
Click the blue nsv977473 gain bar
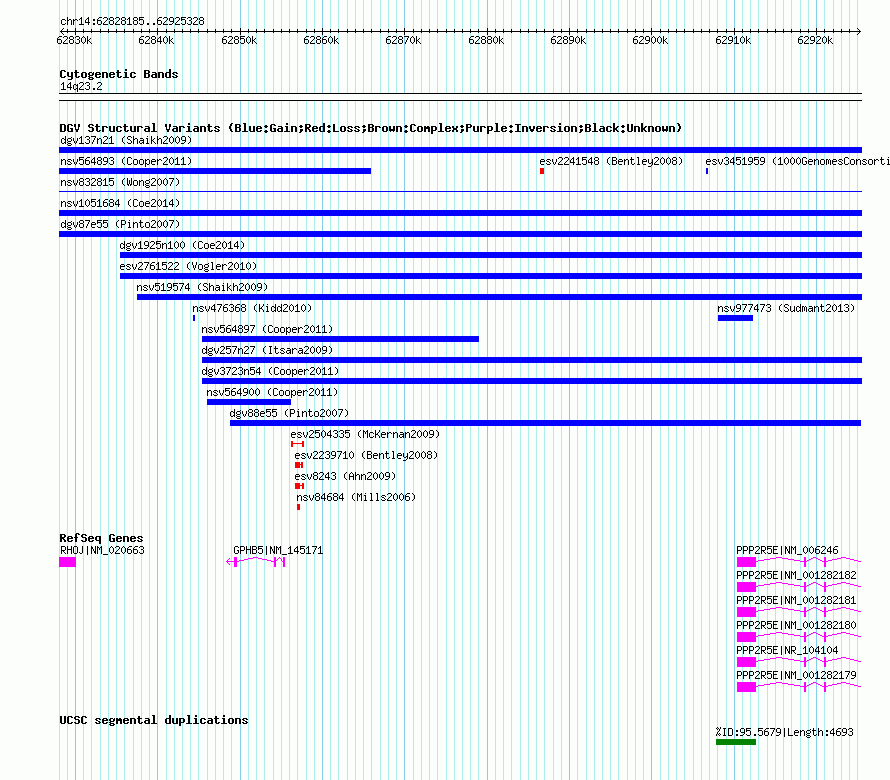(x=735, y=318)
